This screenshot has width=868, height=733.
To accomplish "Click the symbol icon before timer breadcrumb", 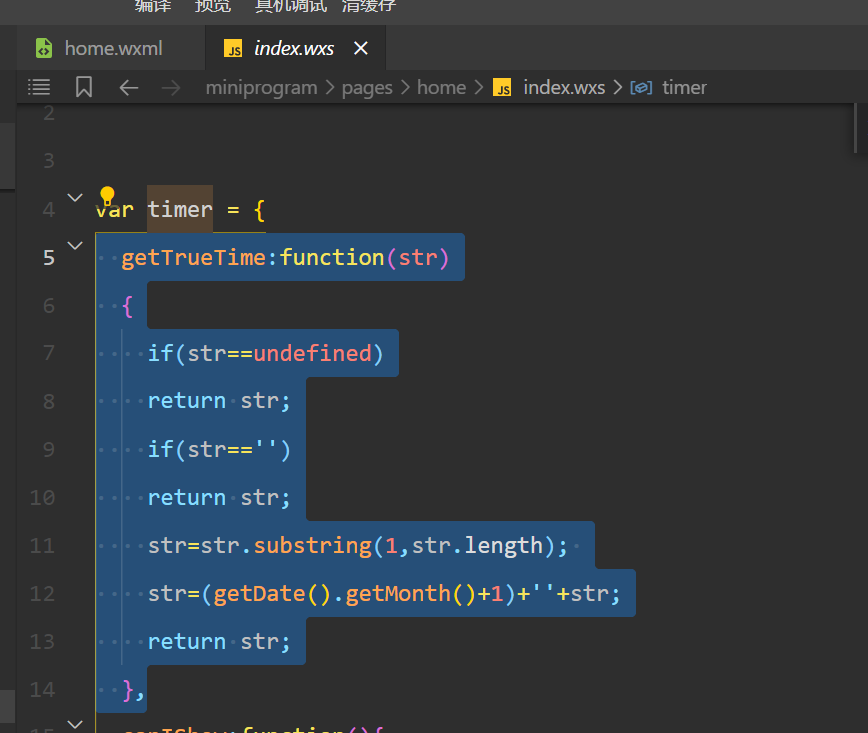I will click(x=641, y=87).
